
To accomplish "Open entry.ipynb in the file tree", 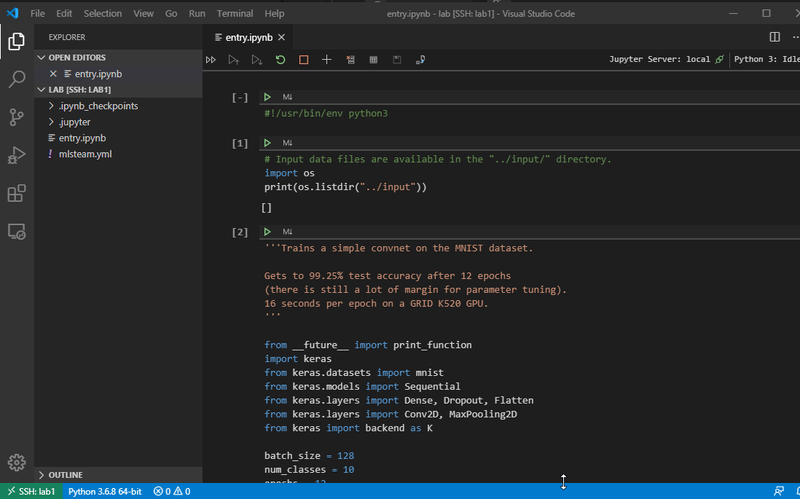I will [118, 138].
